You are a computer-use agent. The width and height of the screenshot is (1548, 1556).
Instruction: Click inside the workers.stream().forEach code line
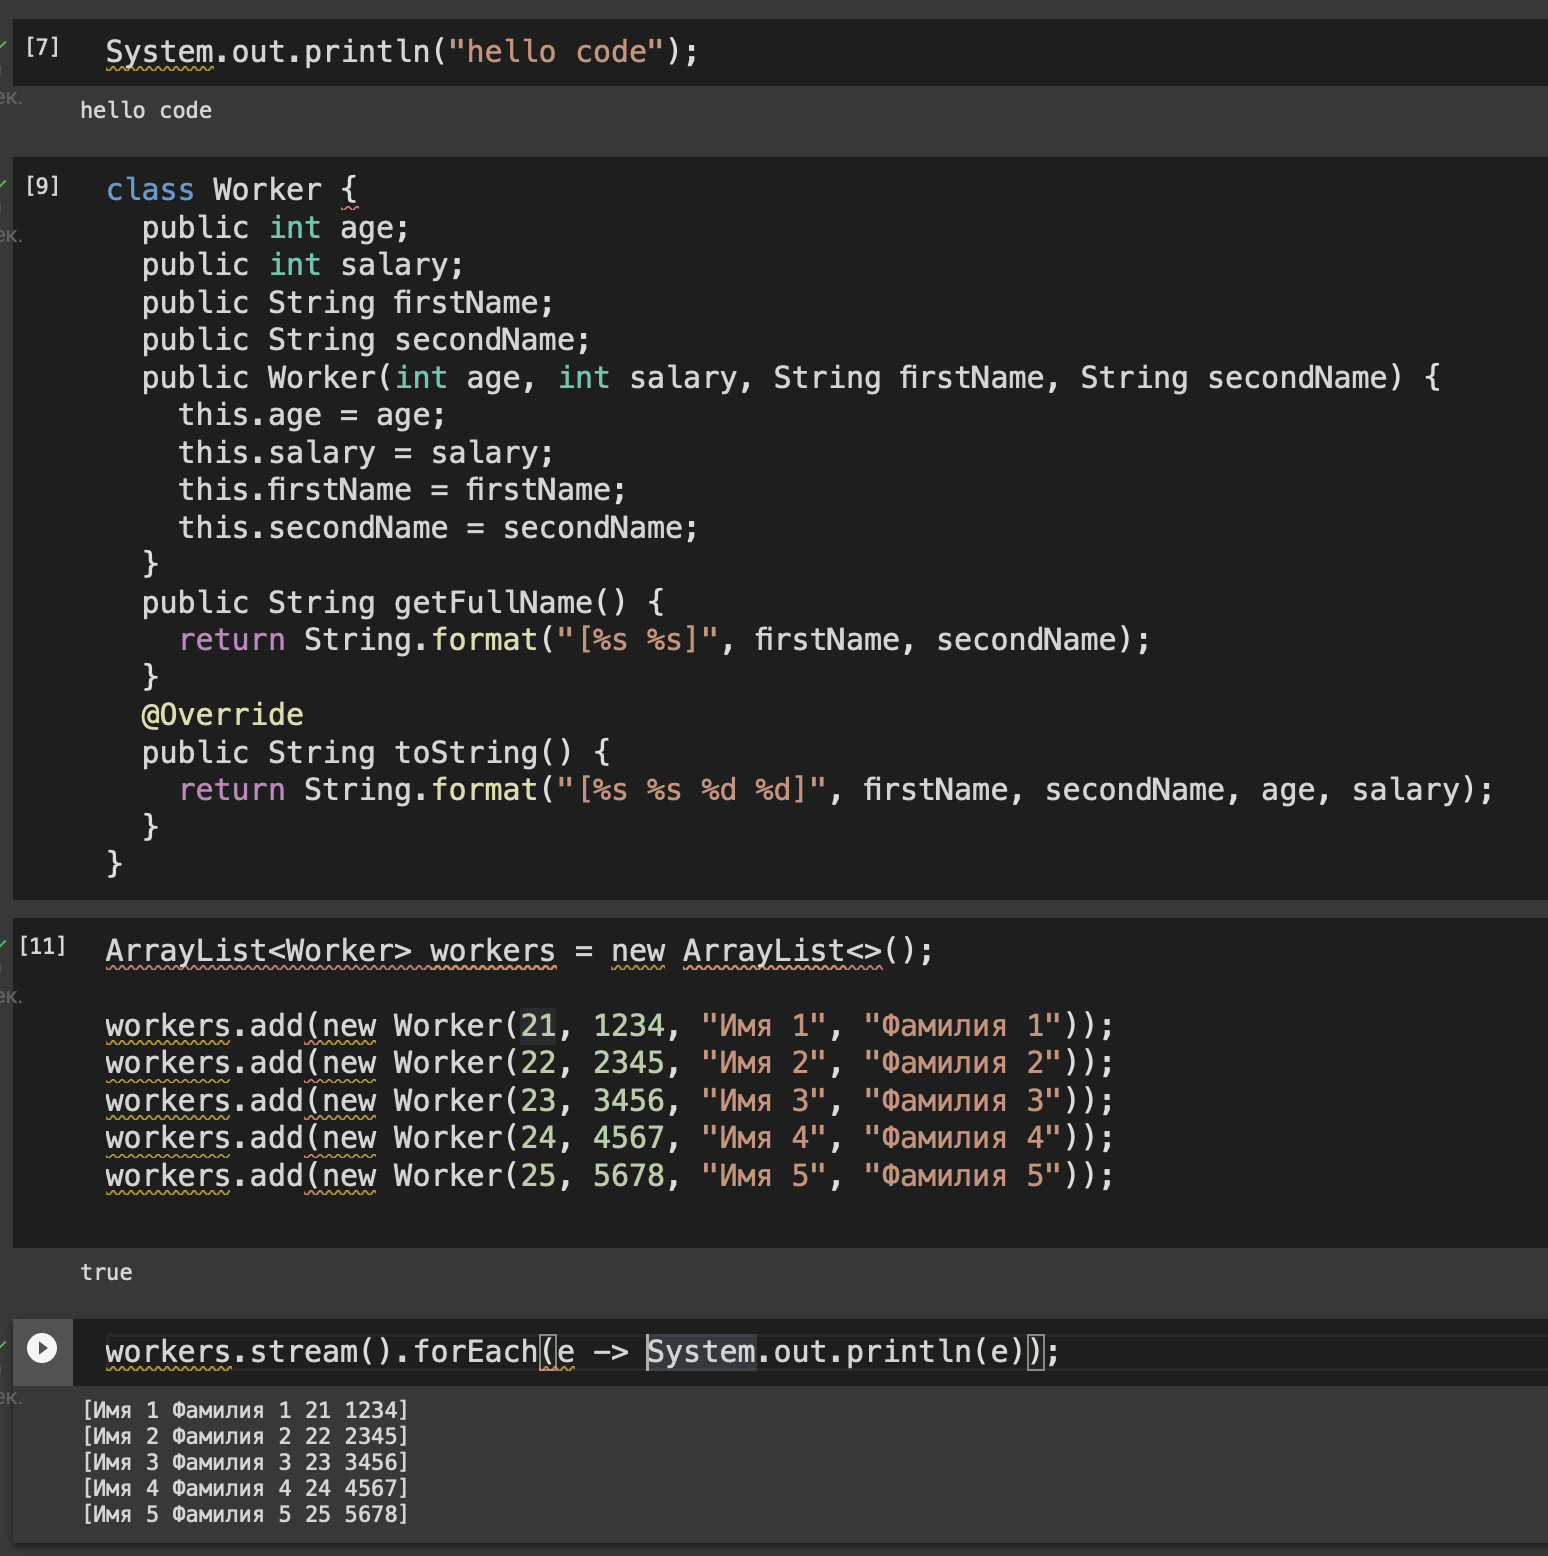pos(580,1352)
